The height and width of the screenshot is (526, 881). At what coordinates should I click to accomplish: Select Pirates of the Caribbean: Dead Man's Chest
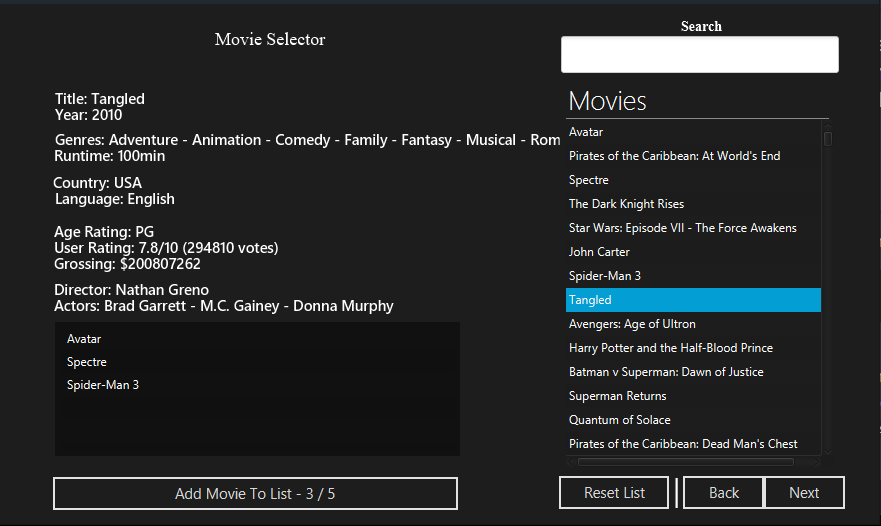coord(693,444)
